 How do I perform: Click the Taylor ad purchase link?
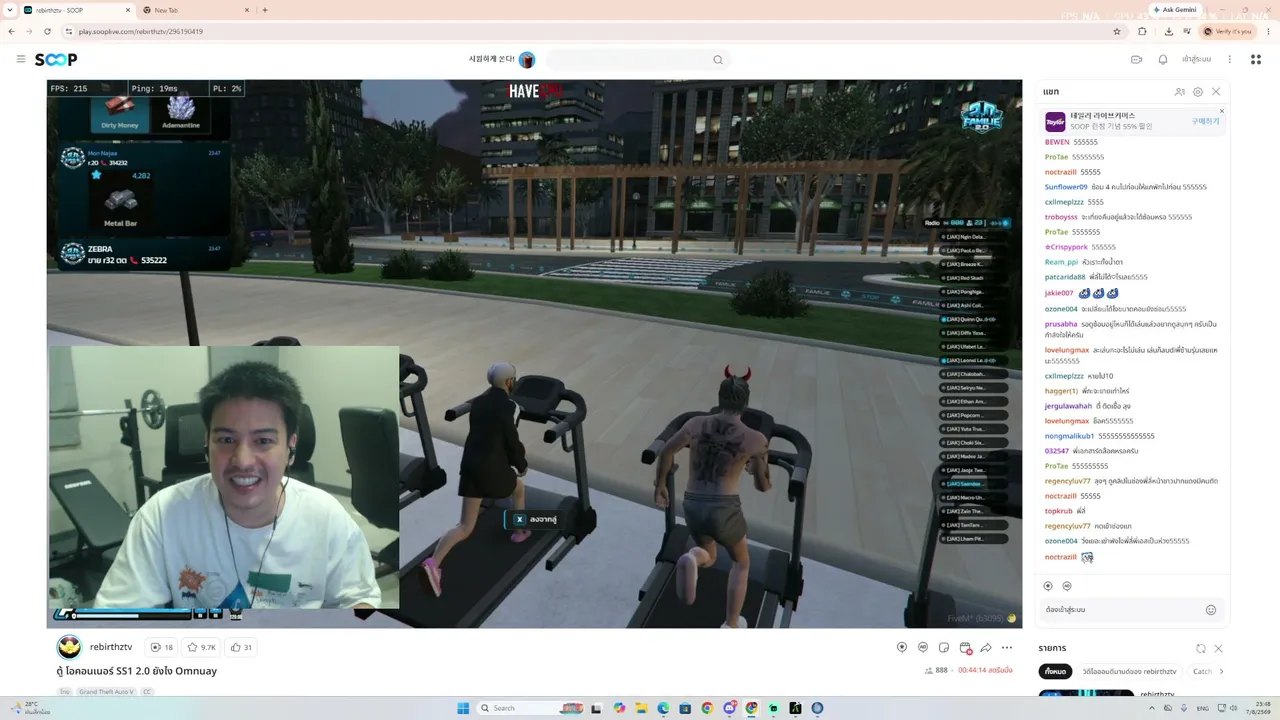(x=1205, y=121)
